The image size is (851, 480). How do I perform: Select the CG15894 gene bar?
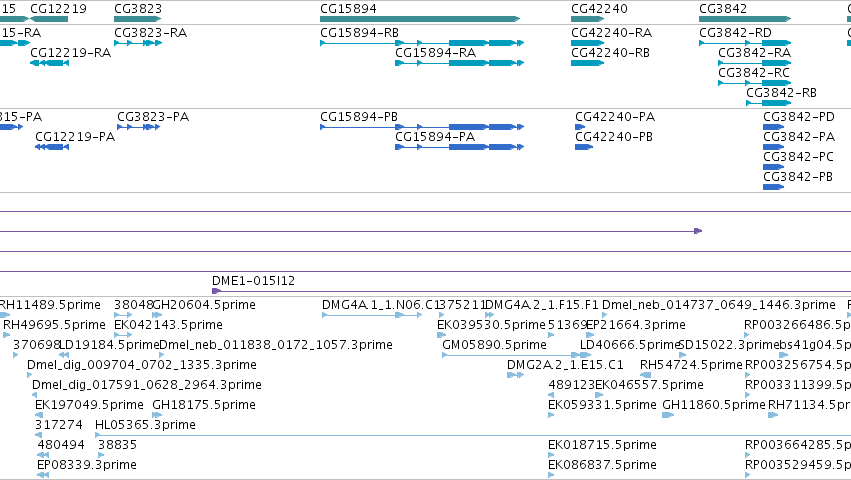pos(420,19)
